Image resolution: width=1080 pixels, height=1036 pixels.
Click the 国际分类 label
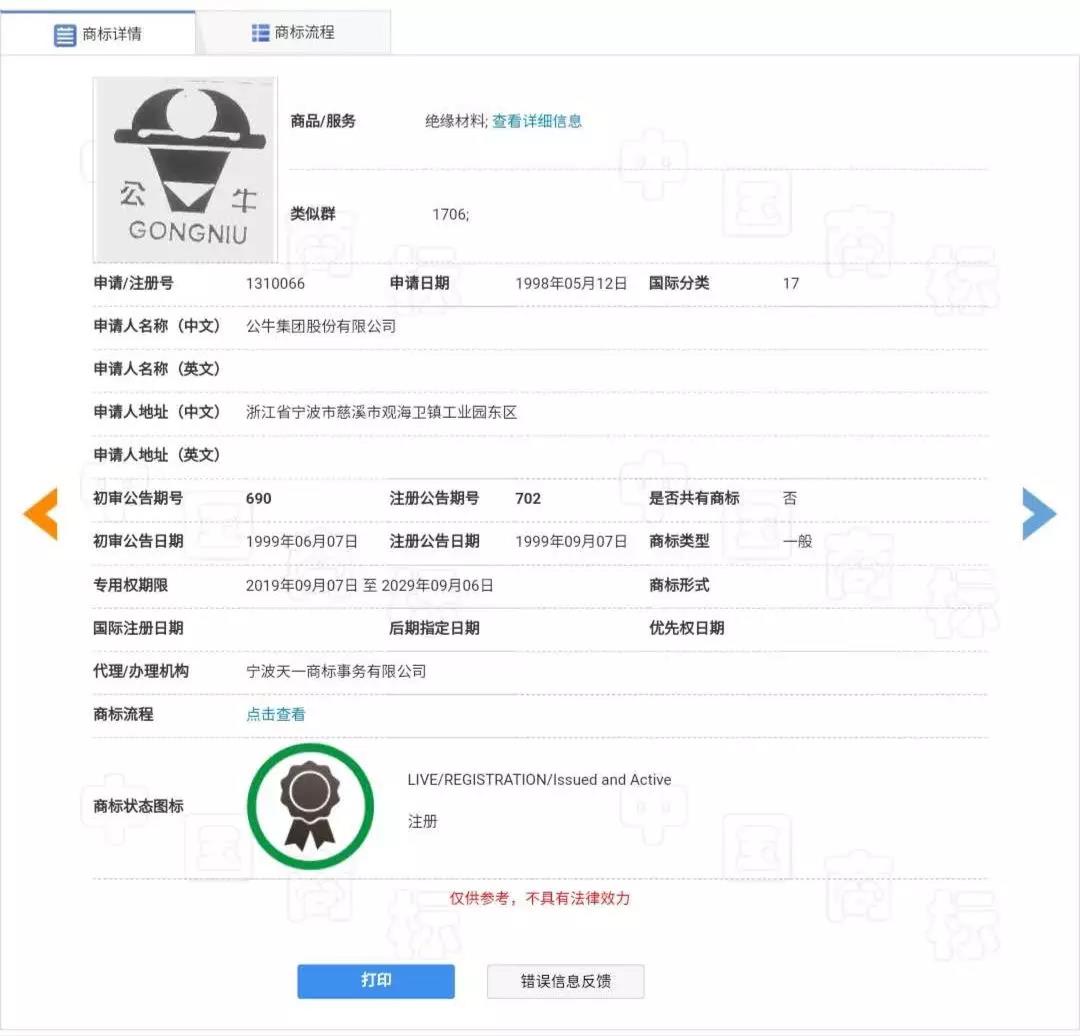679,283
